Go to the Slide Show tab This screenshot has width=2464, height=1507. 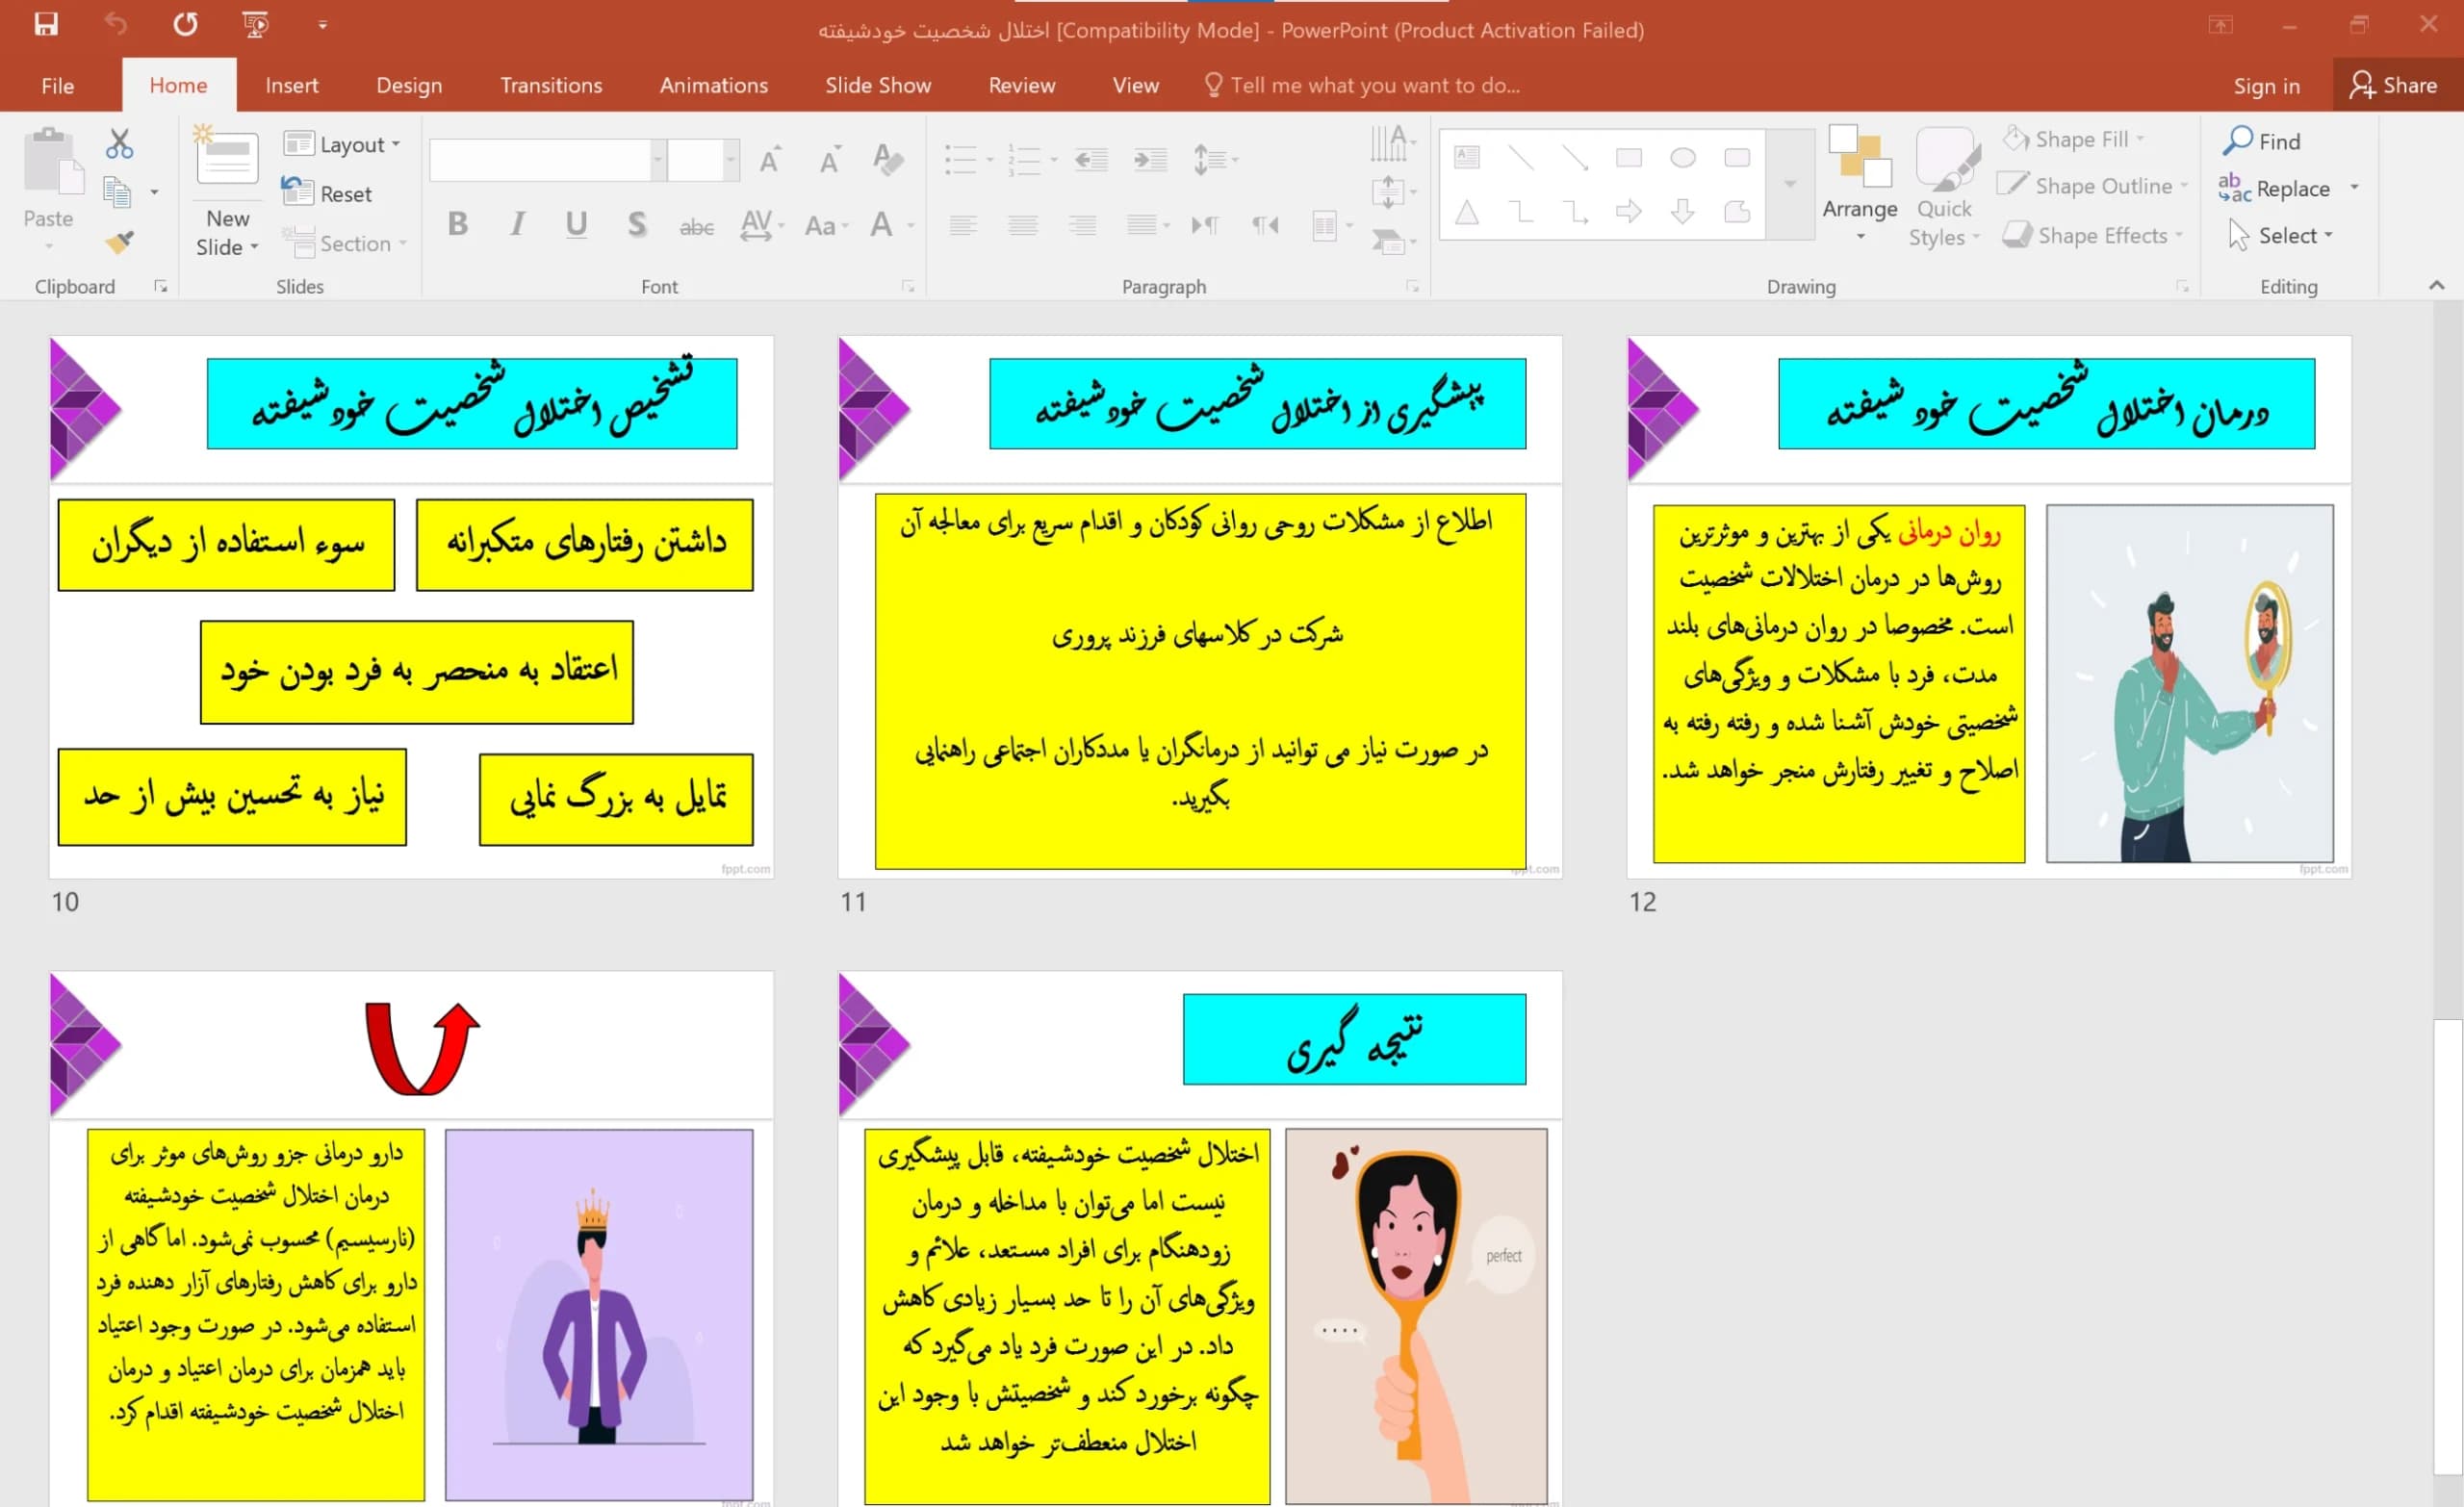pos(878,86)
